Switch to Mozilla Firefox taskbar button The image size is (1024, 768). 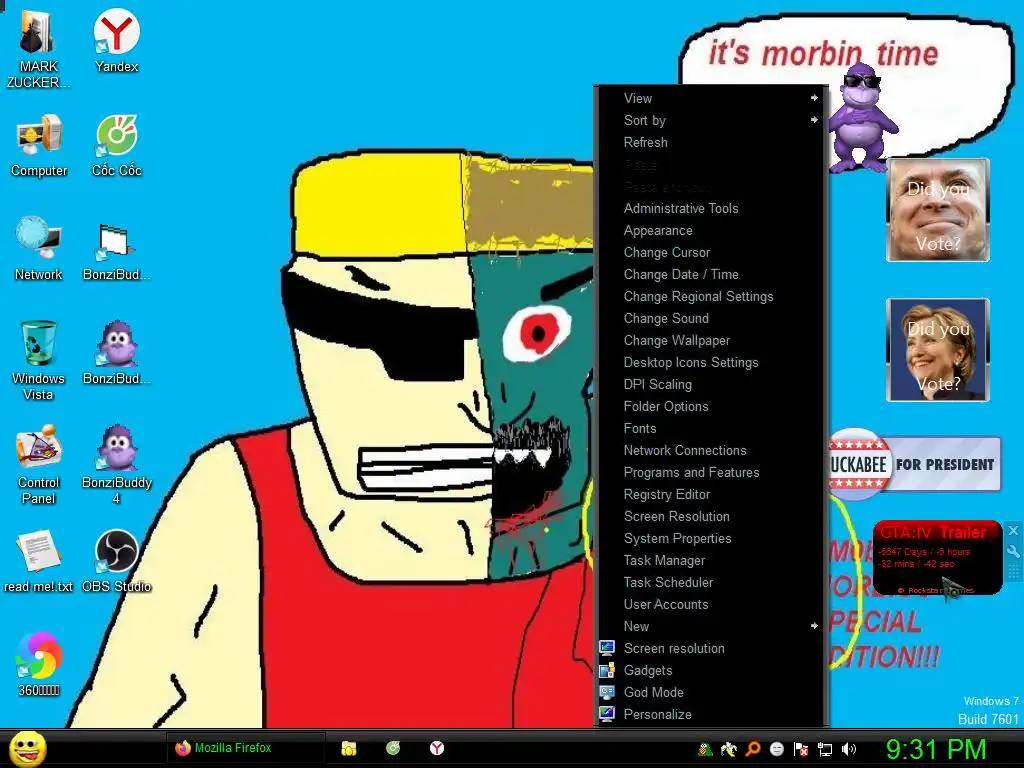pyautogui.click(x=244, y=748)
